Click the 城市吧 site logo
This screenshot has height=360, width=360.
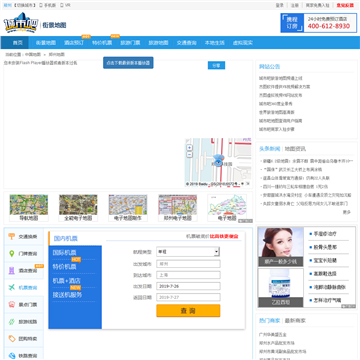[21, 23]
